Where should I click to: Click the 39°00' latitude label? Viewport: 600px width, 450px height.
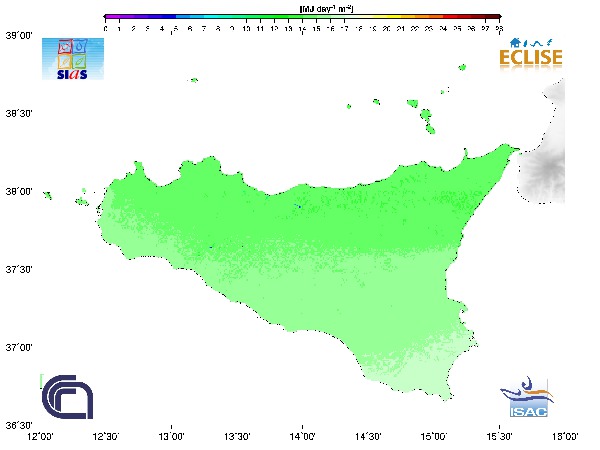tap(19, 36)
